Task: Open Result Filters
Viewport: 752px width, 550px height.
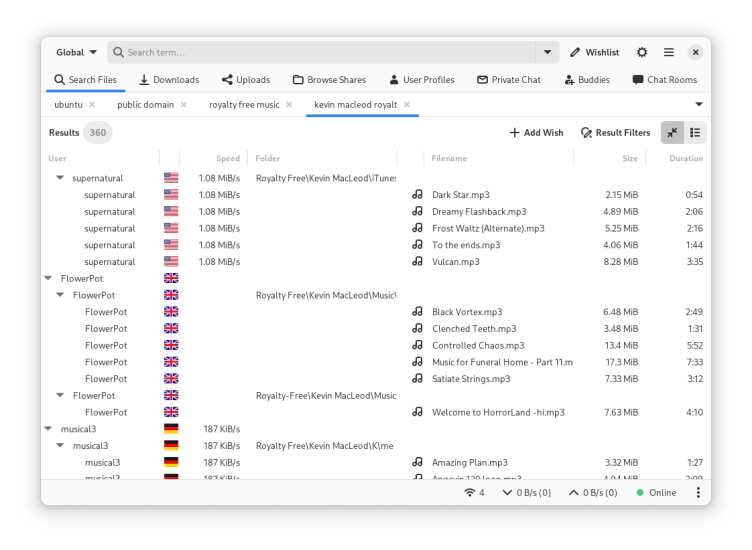Action: (x=615, y=132)
